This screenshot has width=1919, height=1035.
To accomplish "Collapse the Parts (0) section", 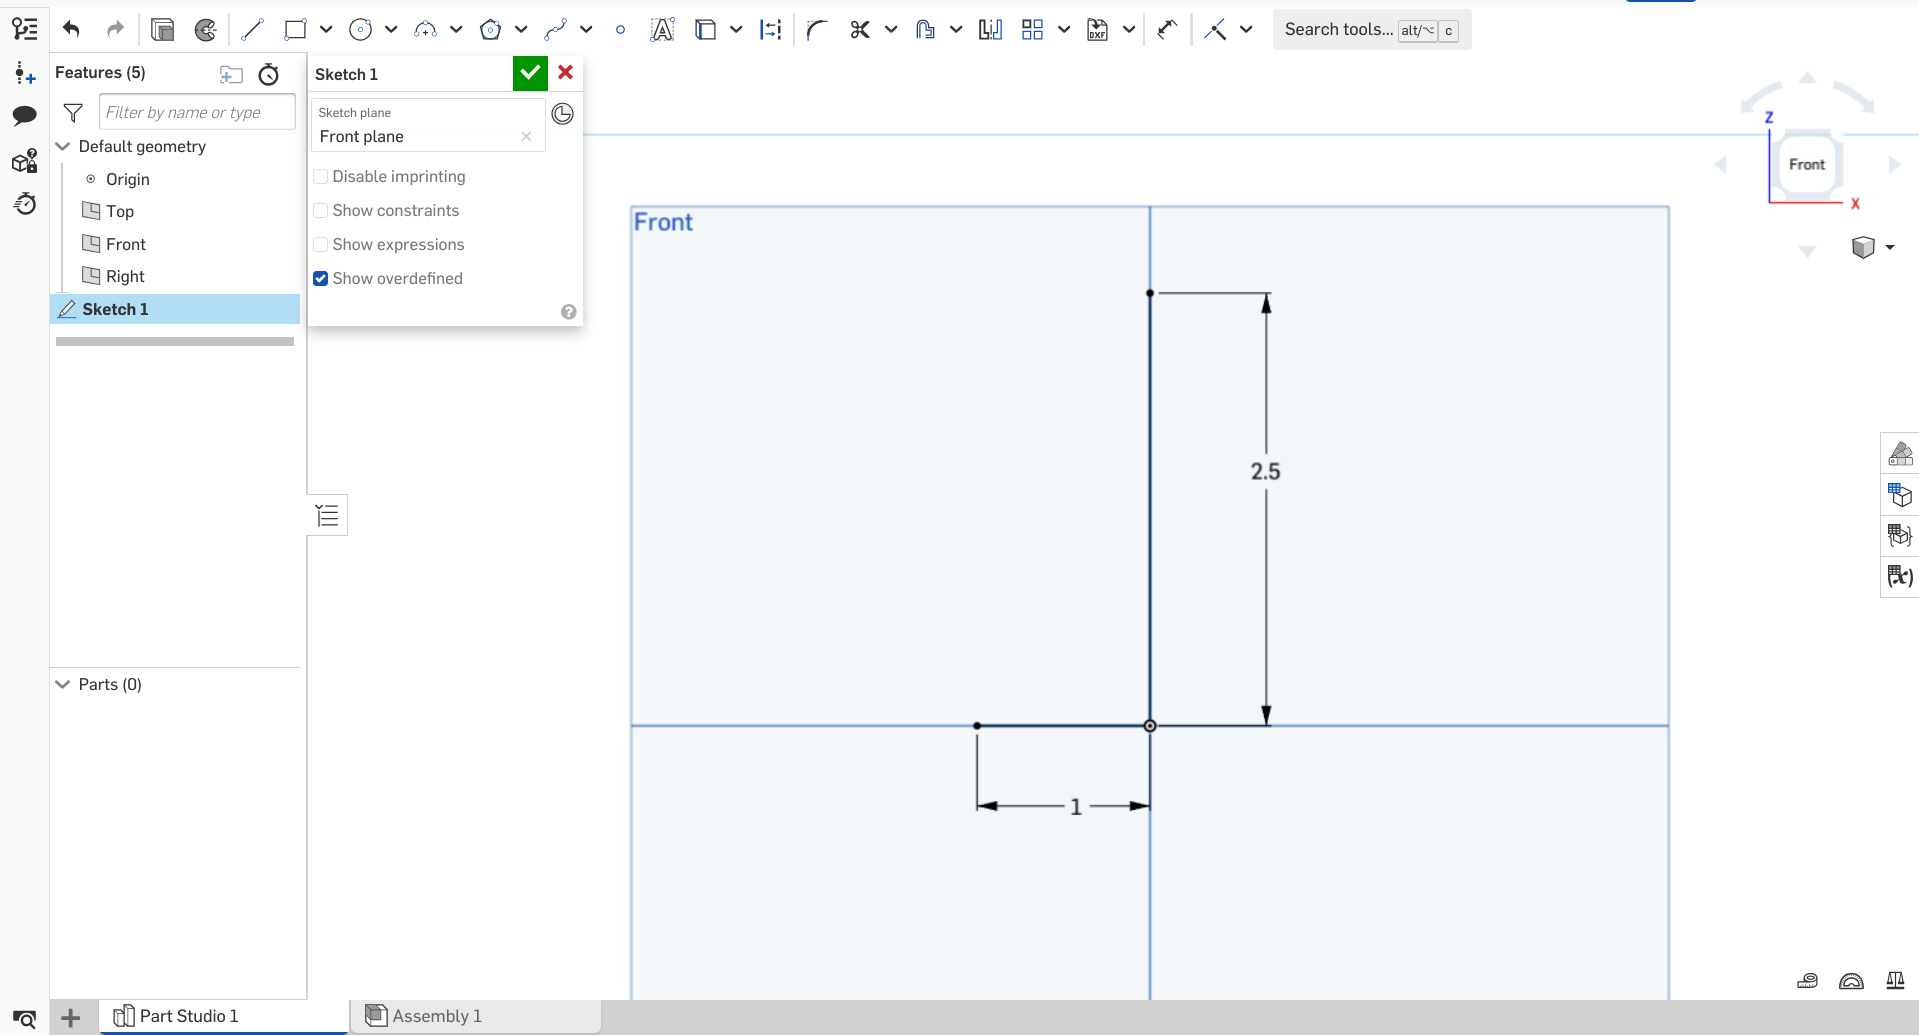I will point(63,684).
